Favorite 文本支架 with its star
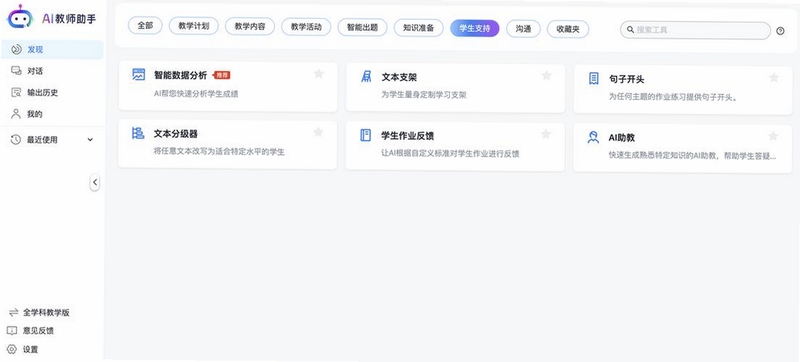Viewport: 800px width, 362px height. point(546,75)
